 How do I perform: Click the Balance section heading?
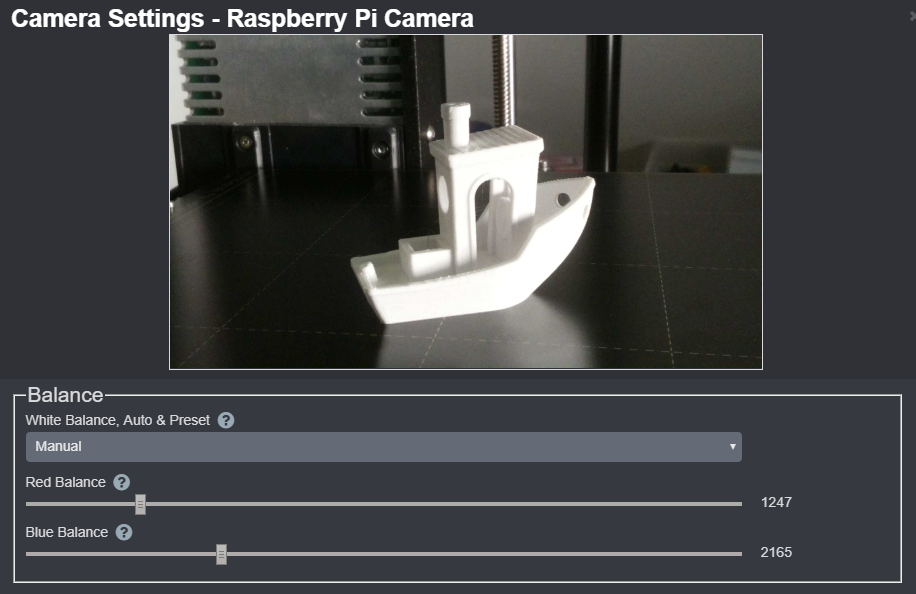click(65, 395)
